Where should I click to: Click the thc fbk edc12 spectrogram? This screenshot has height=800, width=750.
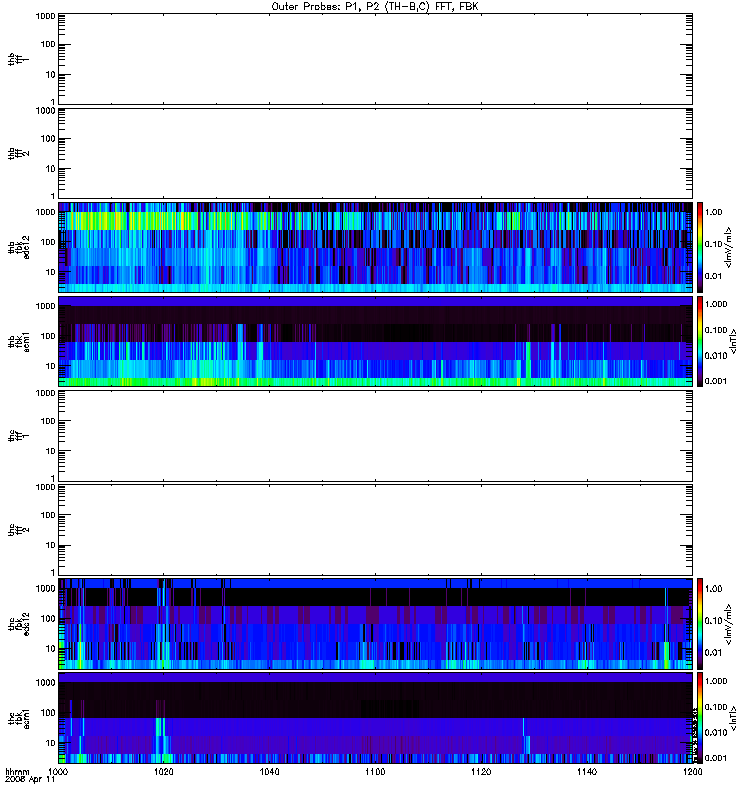click(x=375, y=624)
